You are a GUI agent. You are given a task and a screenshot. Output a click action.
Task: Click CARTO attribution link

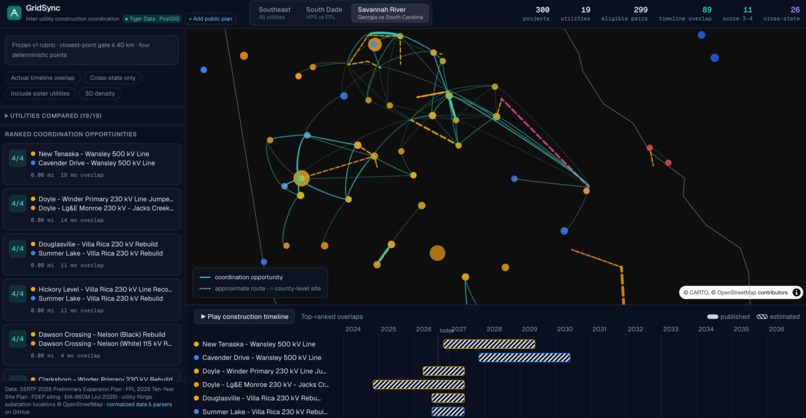coord(698,293)
